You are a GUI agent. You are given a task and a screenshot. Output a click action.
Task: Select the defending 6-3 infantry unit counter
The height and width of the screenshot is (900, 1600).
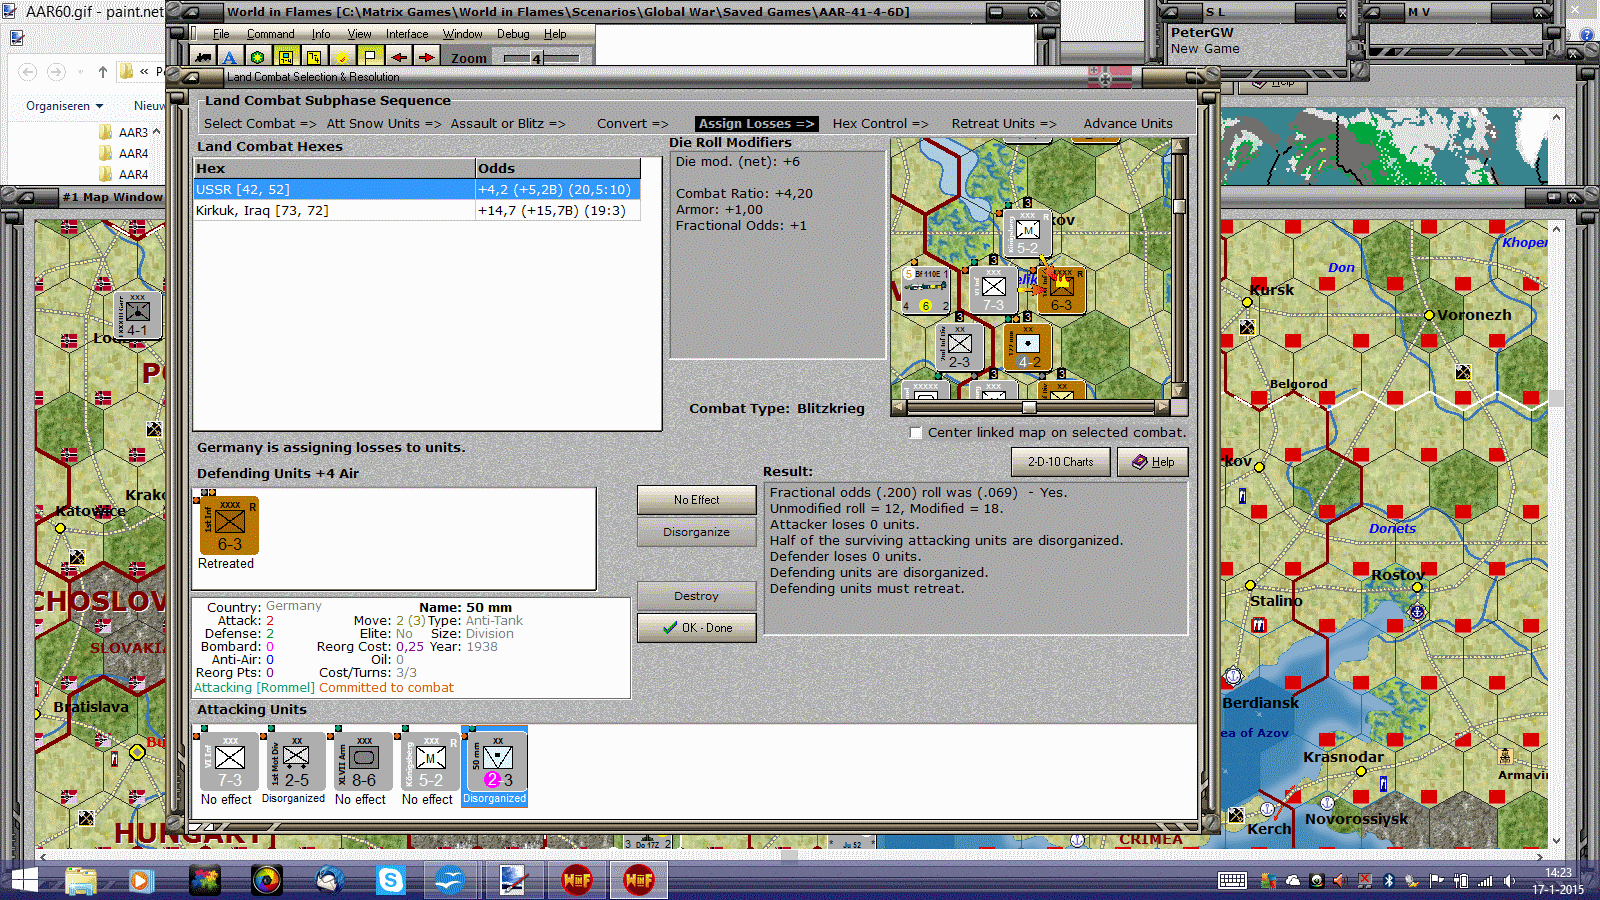coord(230,526)
